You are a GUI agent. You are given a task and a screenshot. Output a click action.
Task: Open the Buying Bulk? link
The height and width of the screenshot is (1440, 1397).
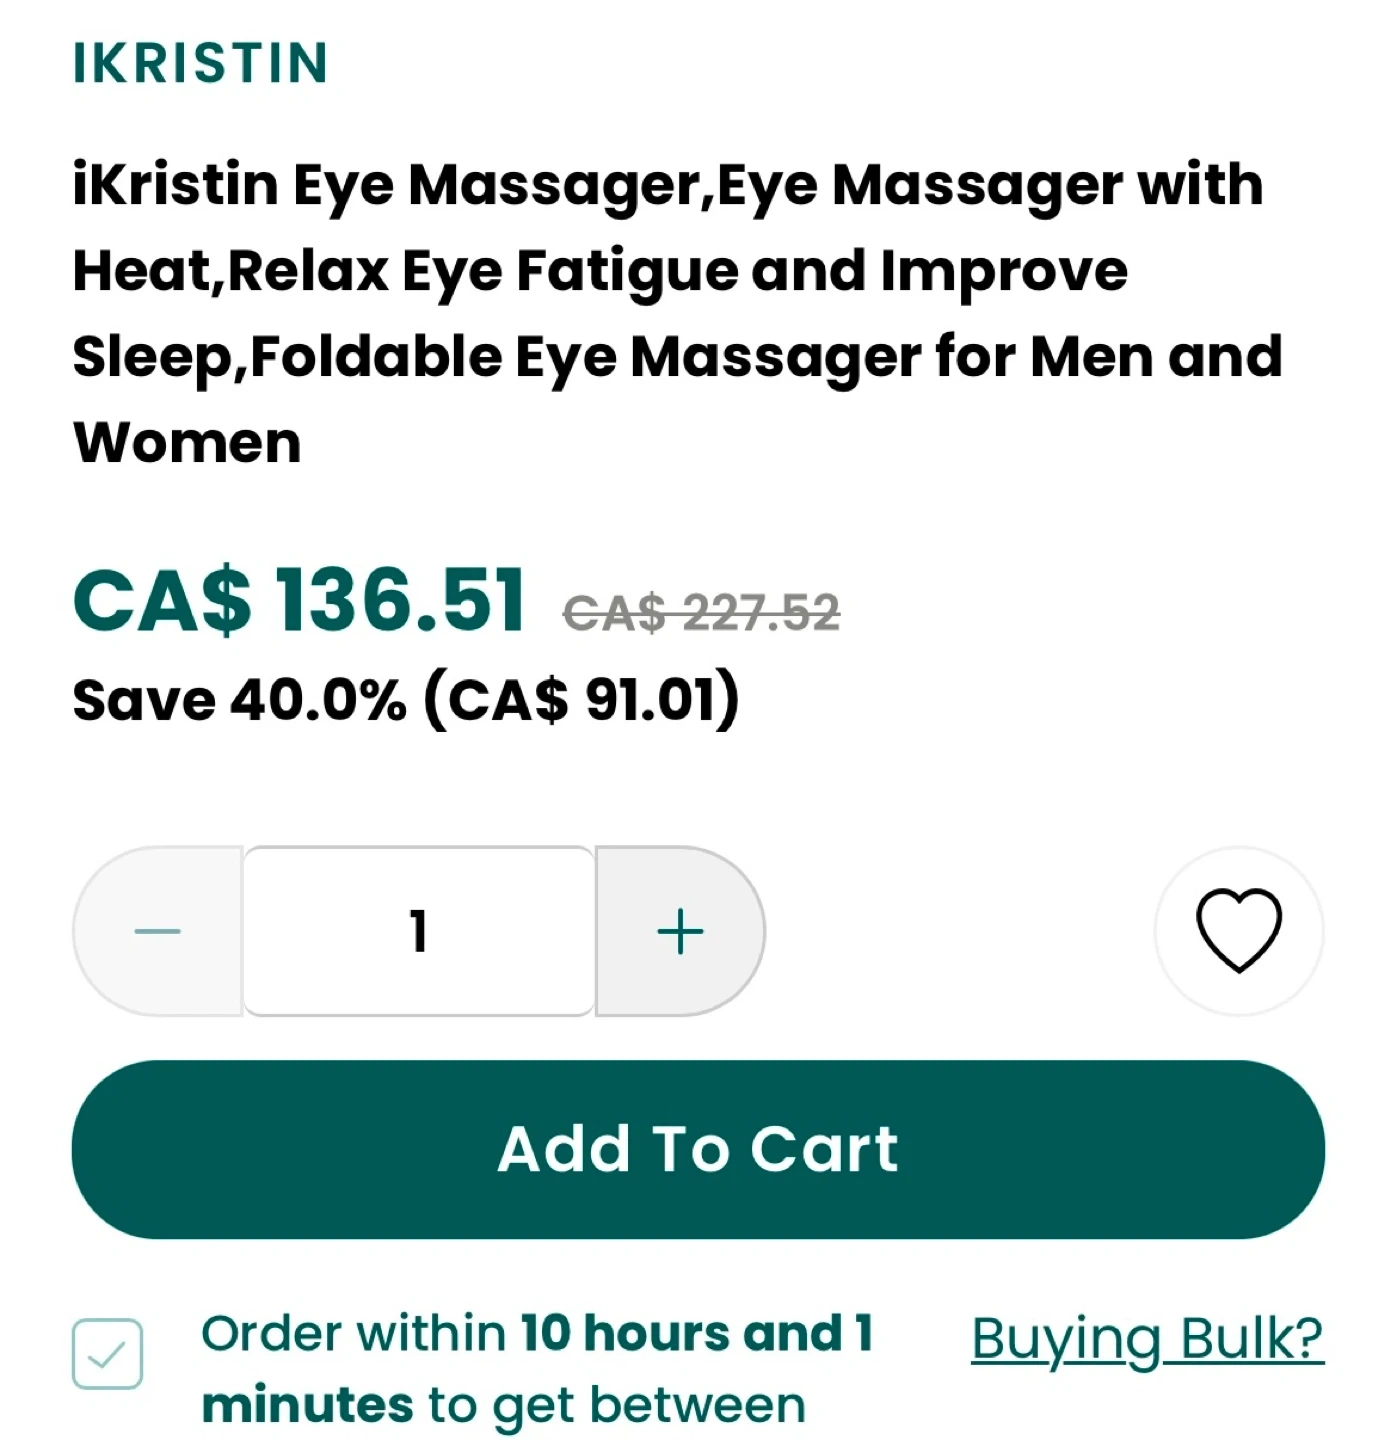pos(1147,1339)
